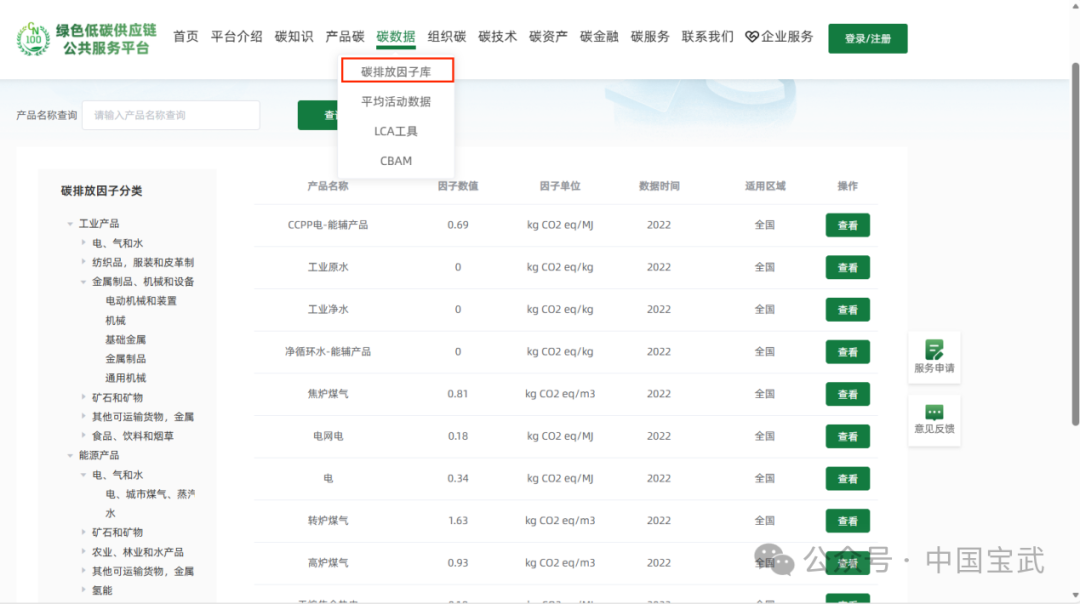Click the 数据时间 column header
This screenshot has height=604, width=1080.
tap(659, 186)
